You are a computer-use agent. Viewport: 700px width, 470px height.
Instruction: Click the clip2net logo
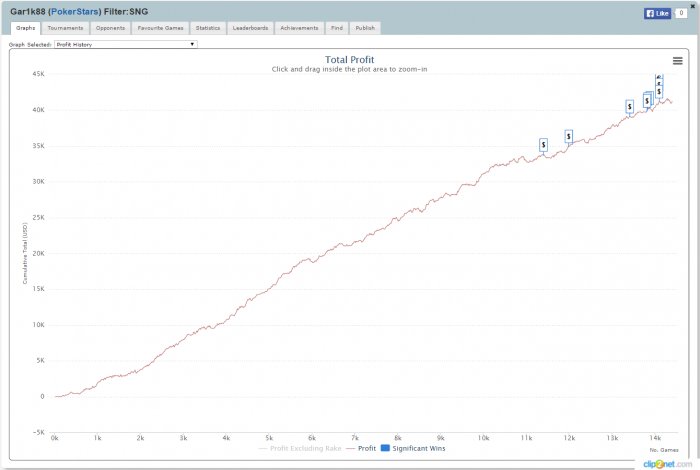668,464
